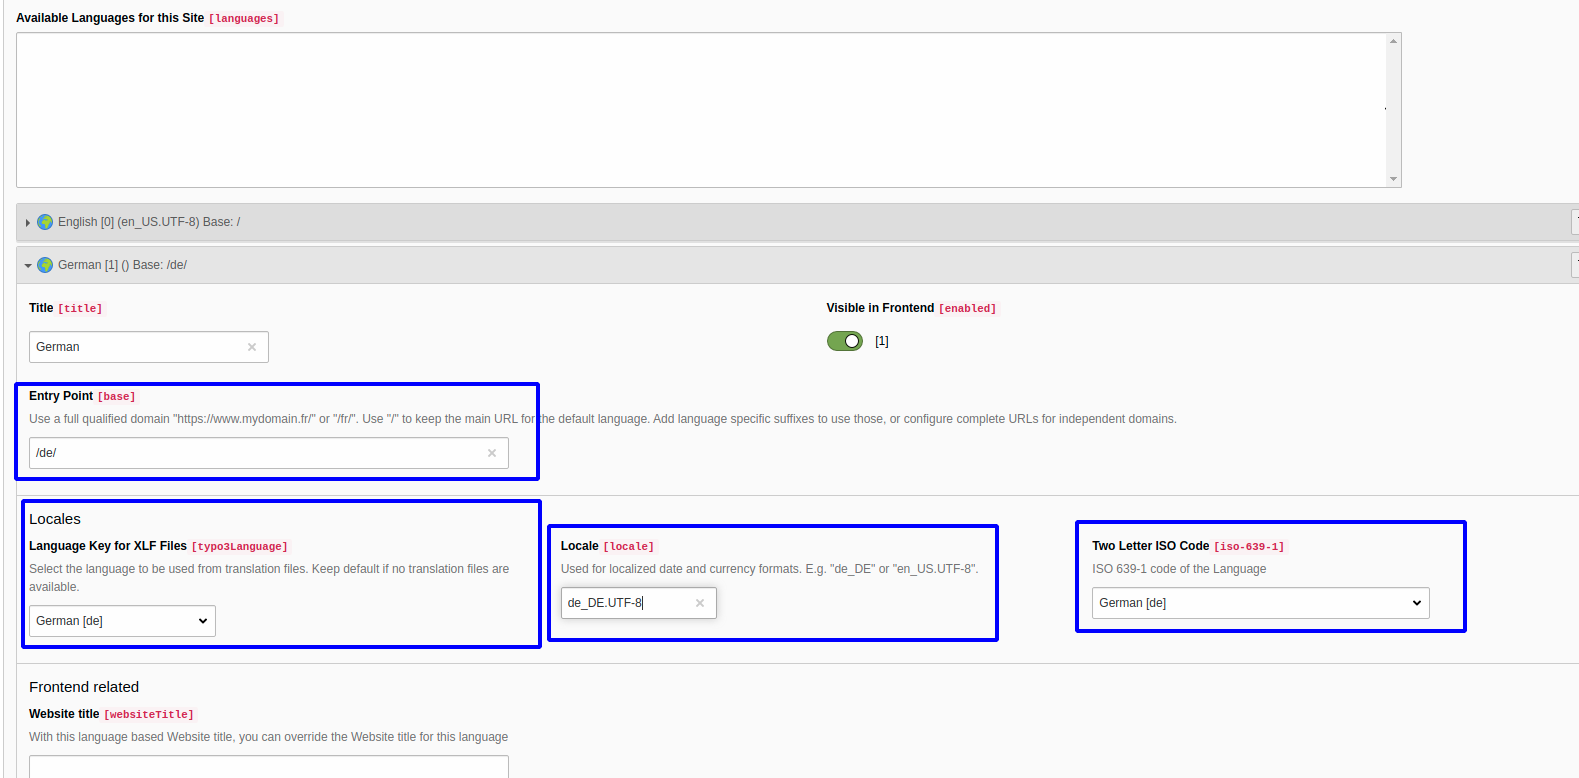Expand the English language row triangle
1579x778 pixels.
pos(28,223)
